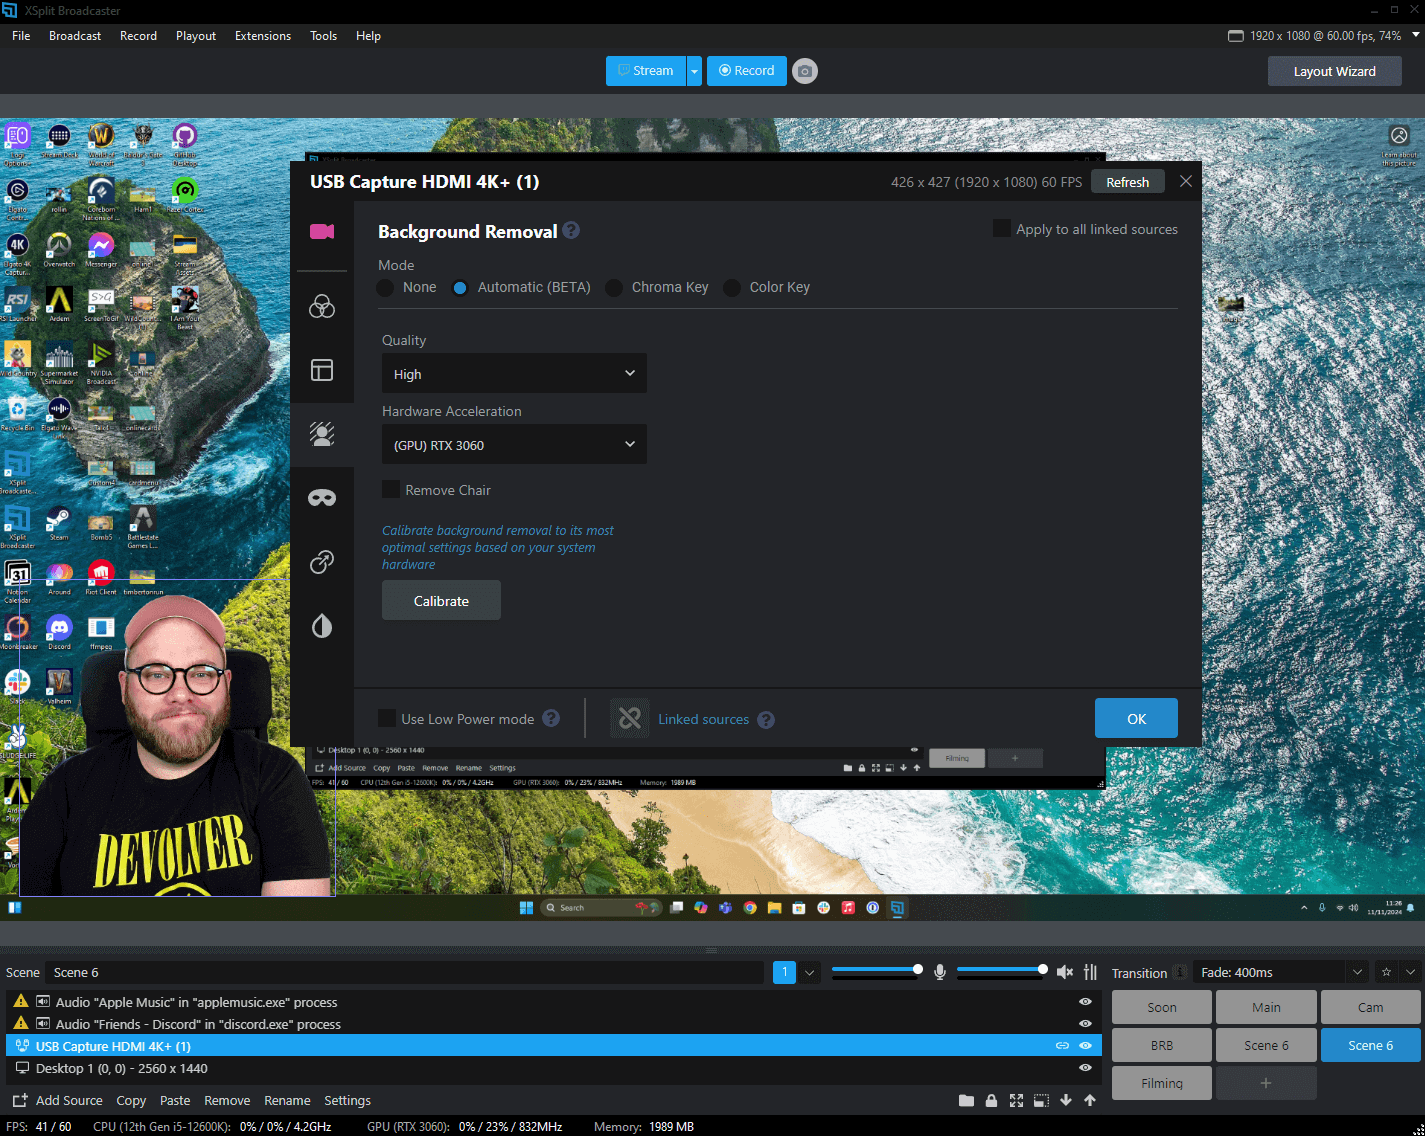1425x1136 pixels.
Task: Open the layout tab in the dialog sidebar
Action: pyautogui.click(x=322, y=370)
